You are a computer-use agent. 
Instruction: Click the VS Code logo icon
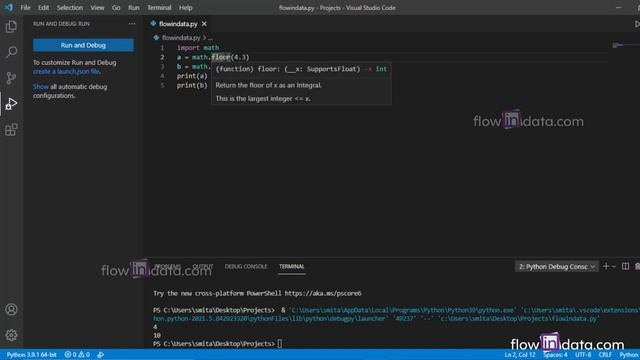9,7
